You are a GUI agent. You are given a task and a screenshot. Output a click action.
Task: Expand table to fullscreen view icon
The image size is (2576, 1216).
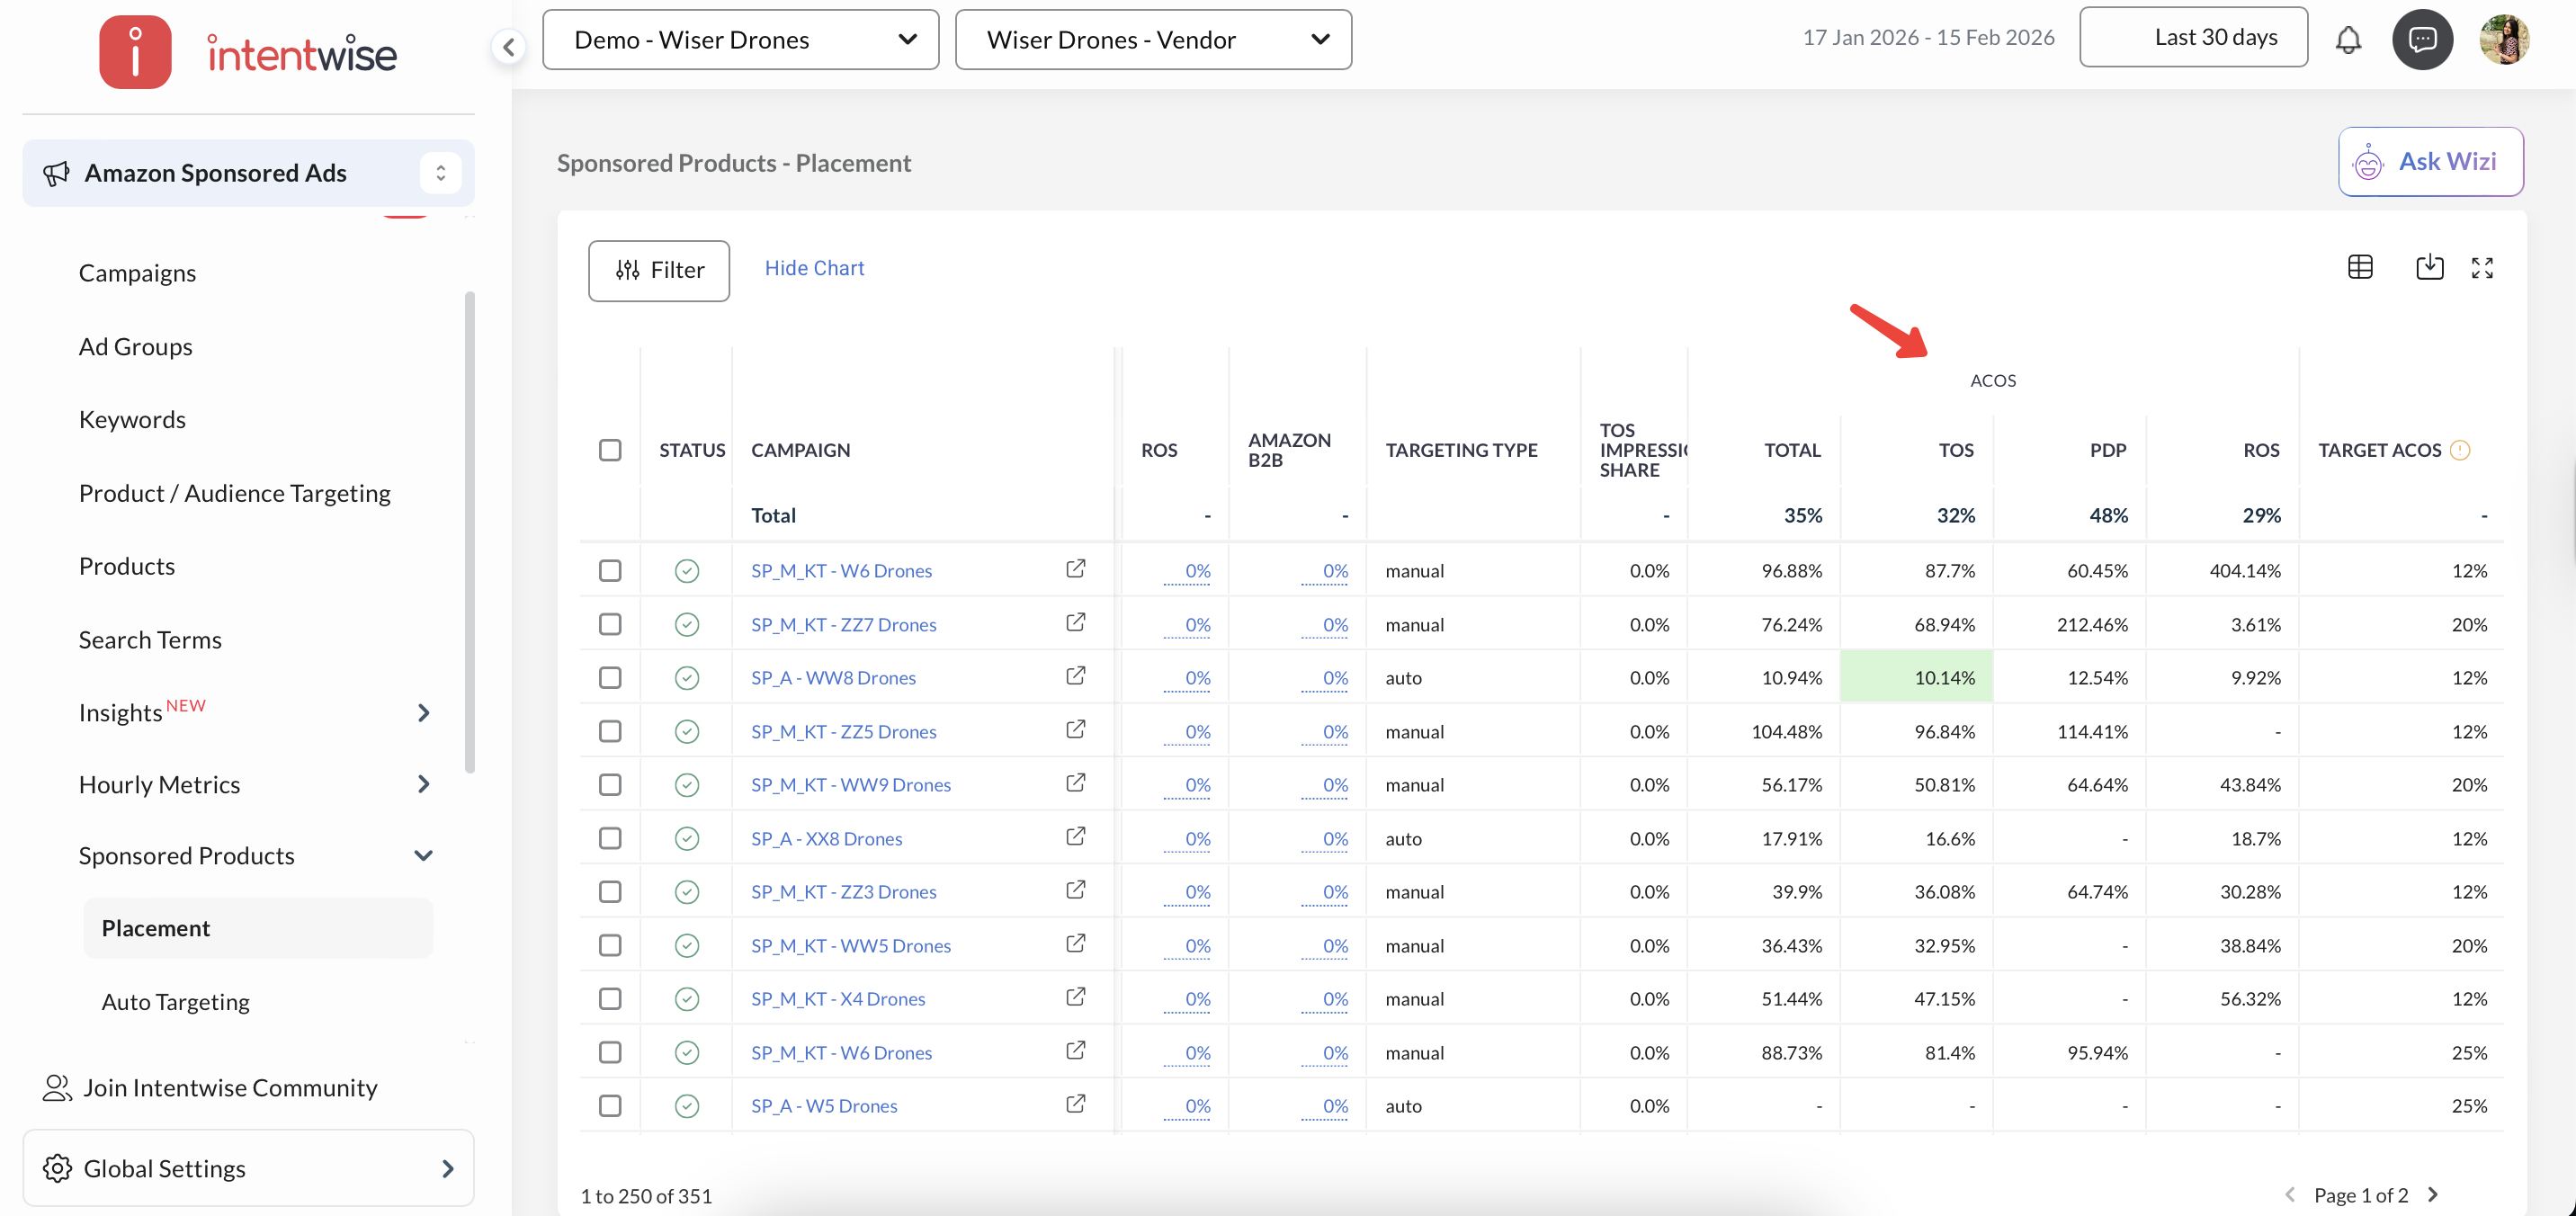click(2482, 267)
